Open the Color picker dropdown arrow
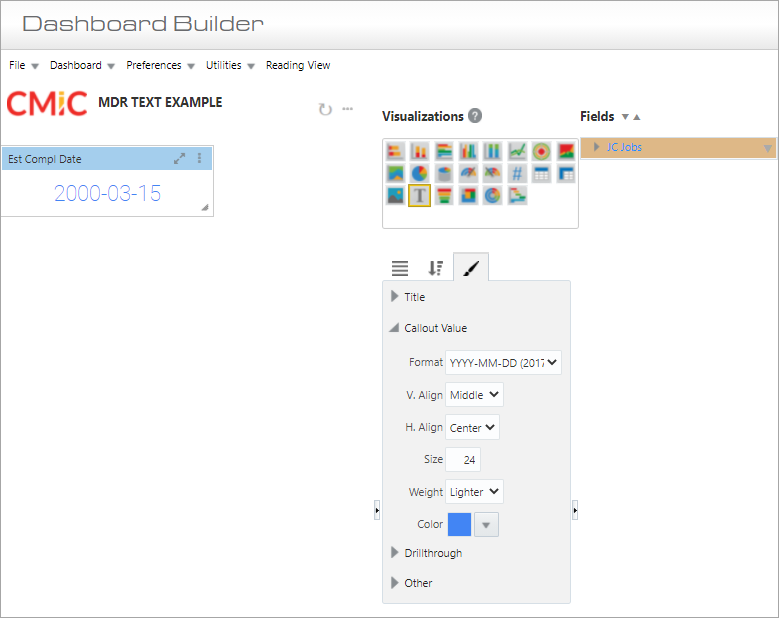Screen dimensions: 779x618 pyautogui.click(x=486, y=525)
